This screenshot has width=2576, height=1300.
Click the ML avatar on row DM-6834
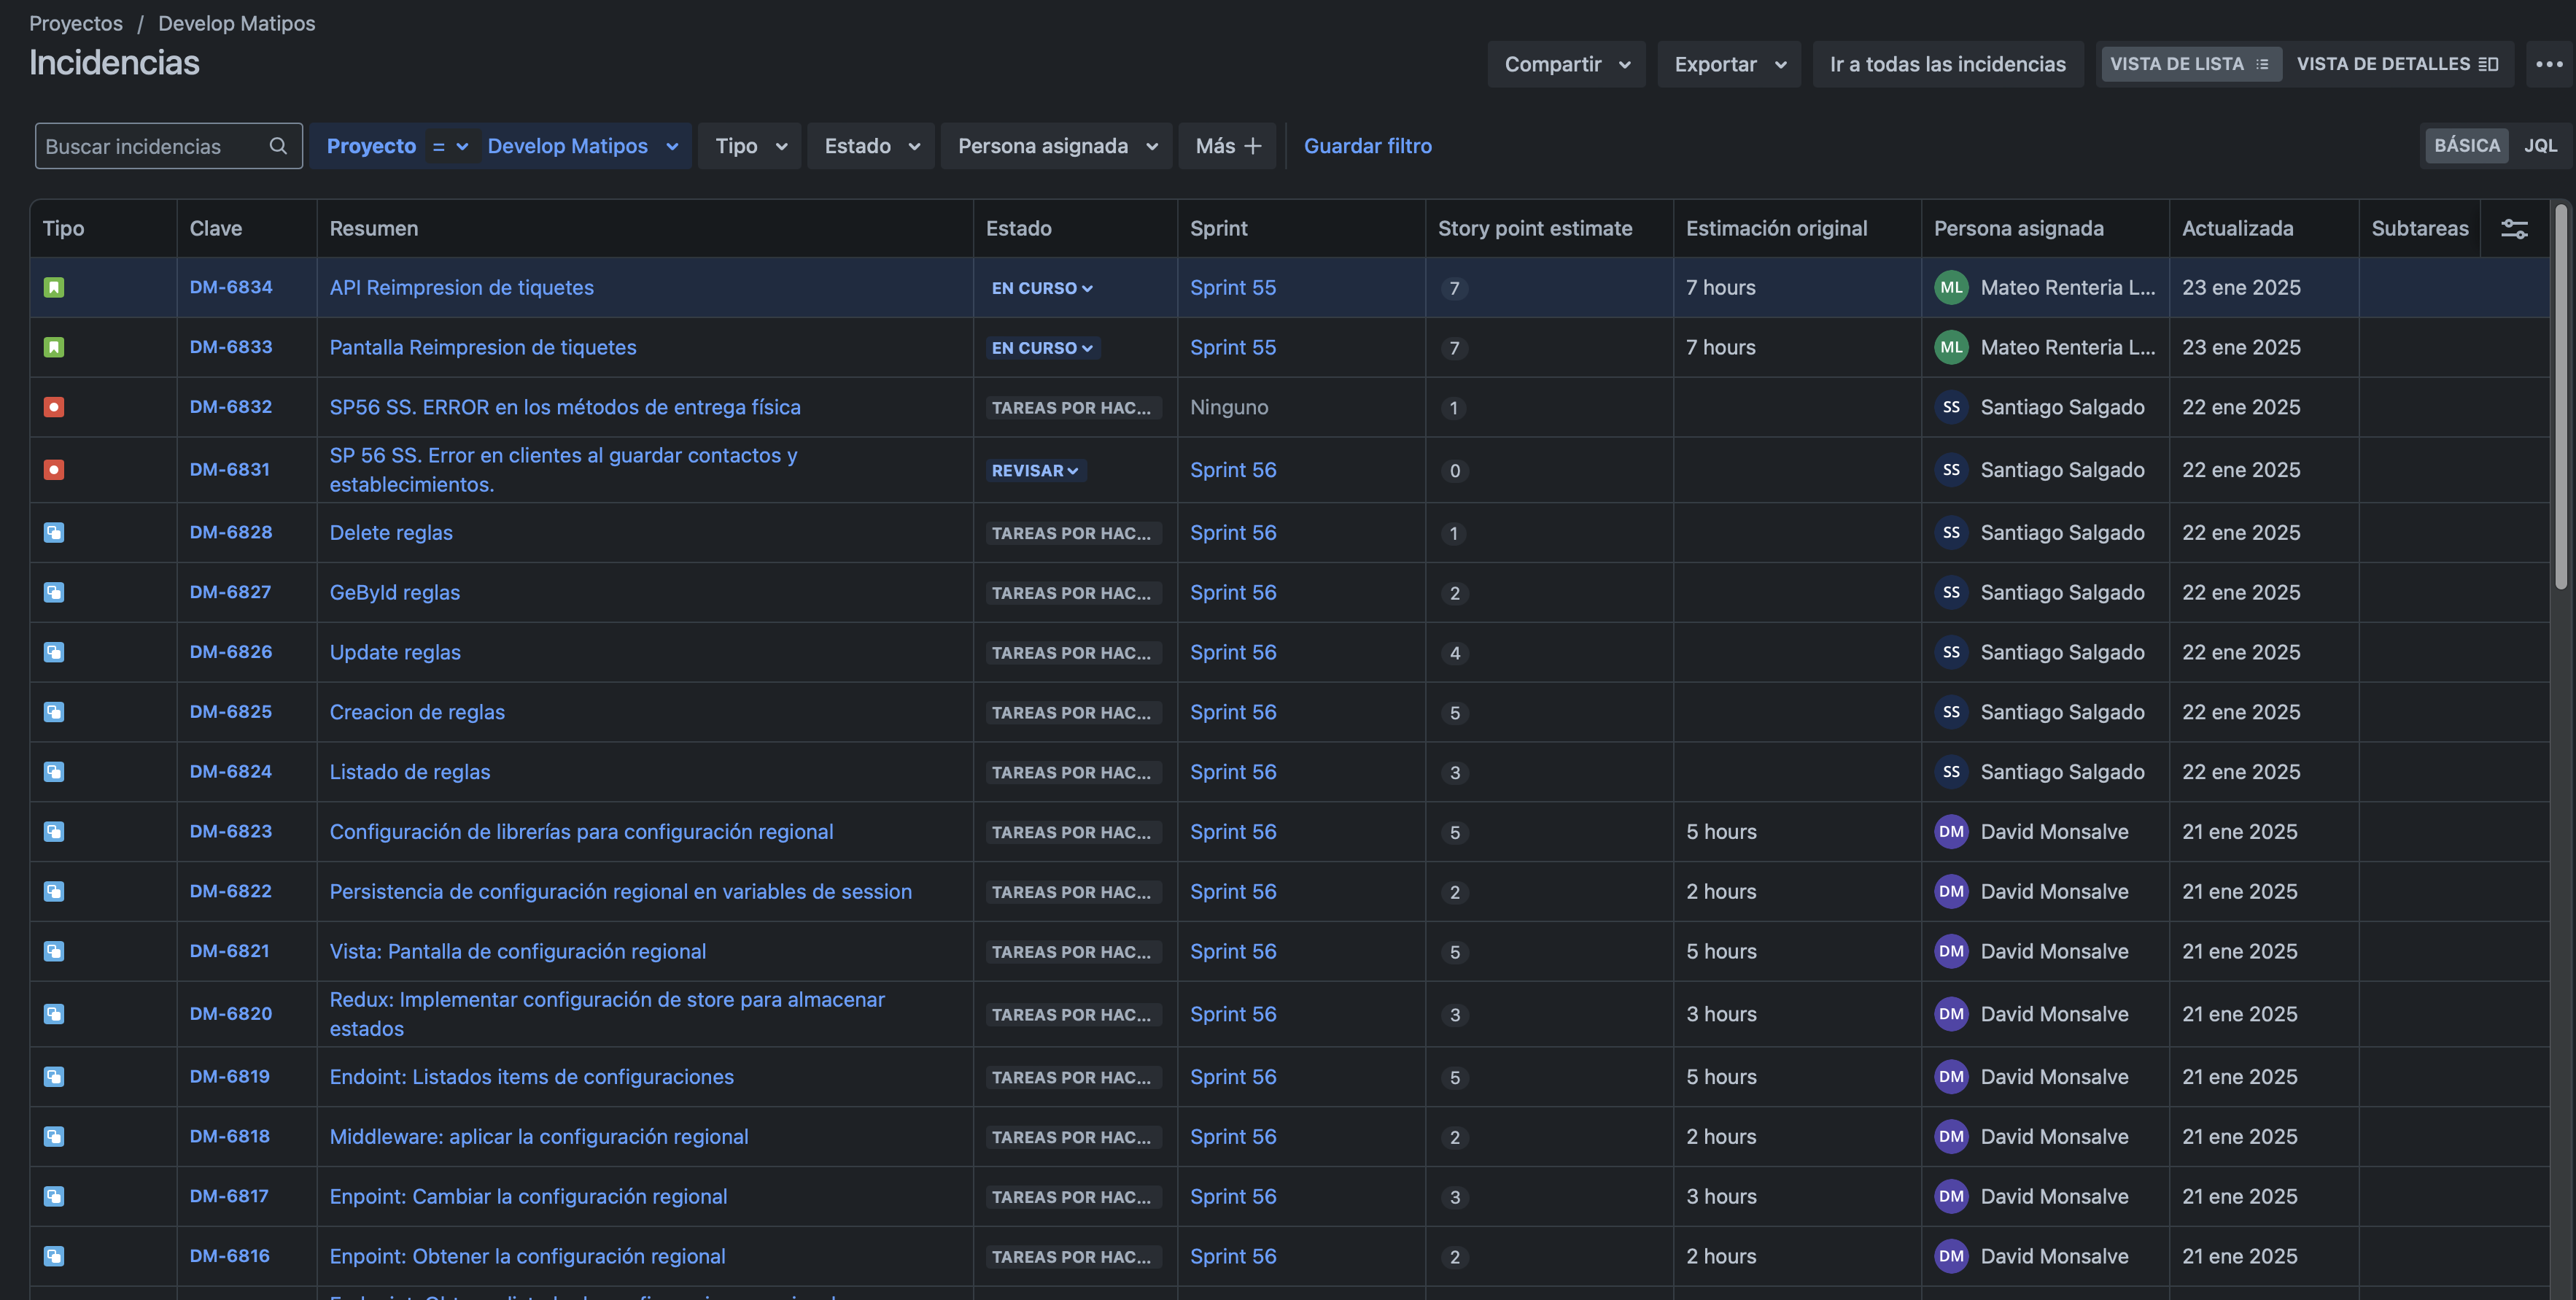[1951, 288]
